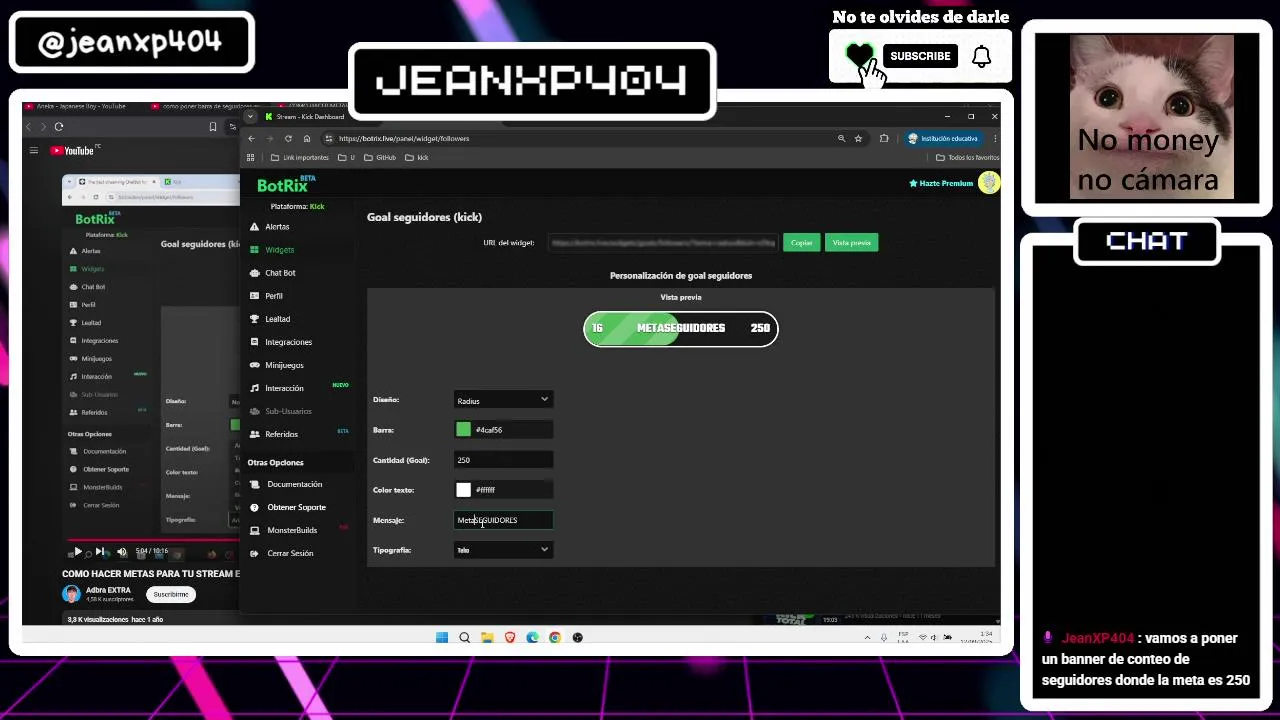Viewport: 1280px width, 720px height.
Task: Click the Copiar button for widget URL
Action: [802, 243]
